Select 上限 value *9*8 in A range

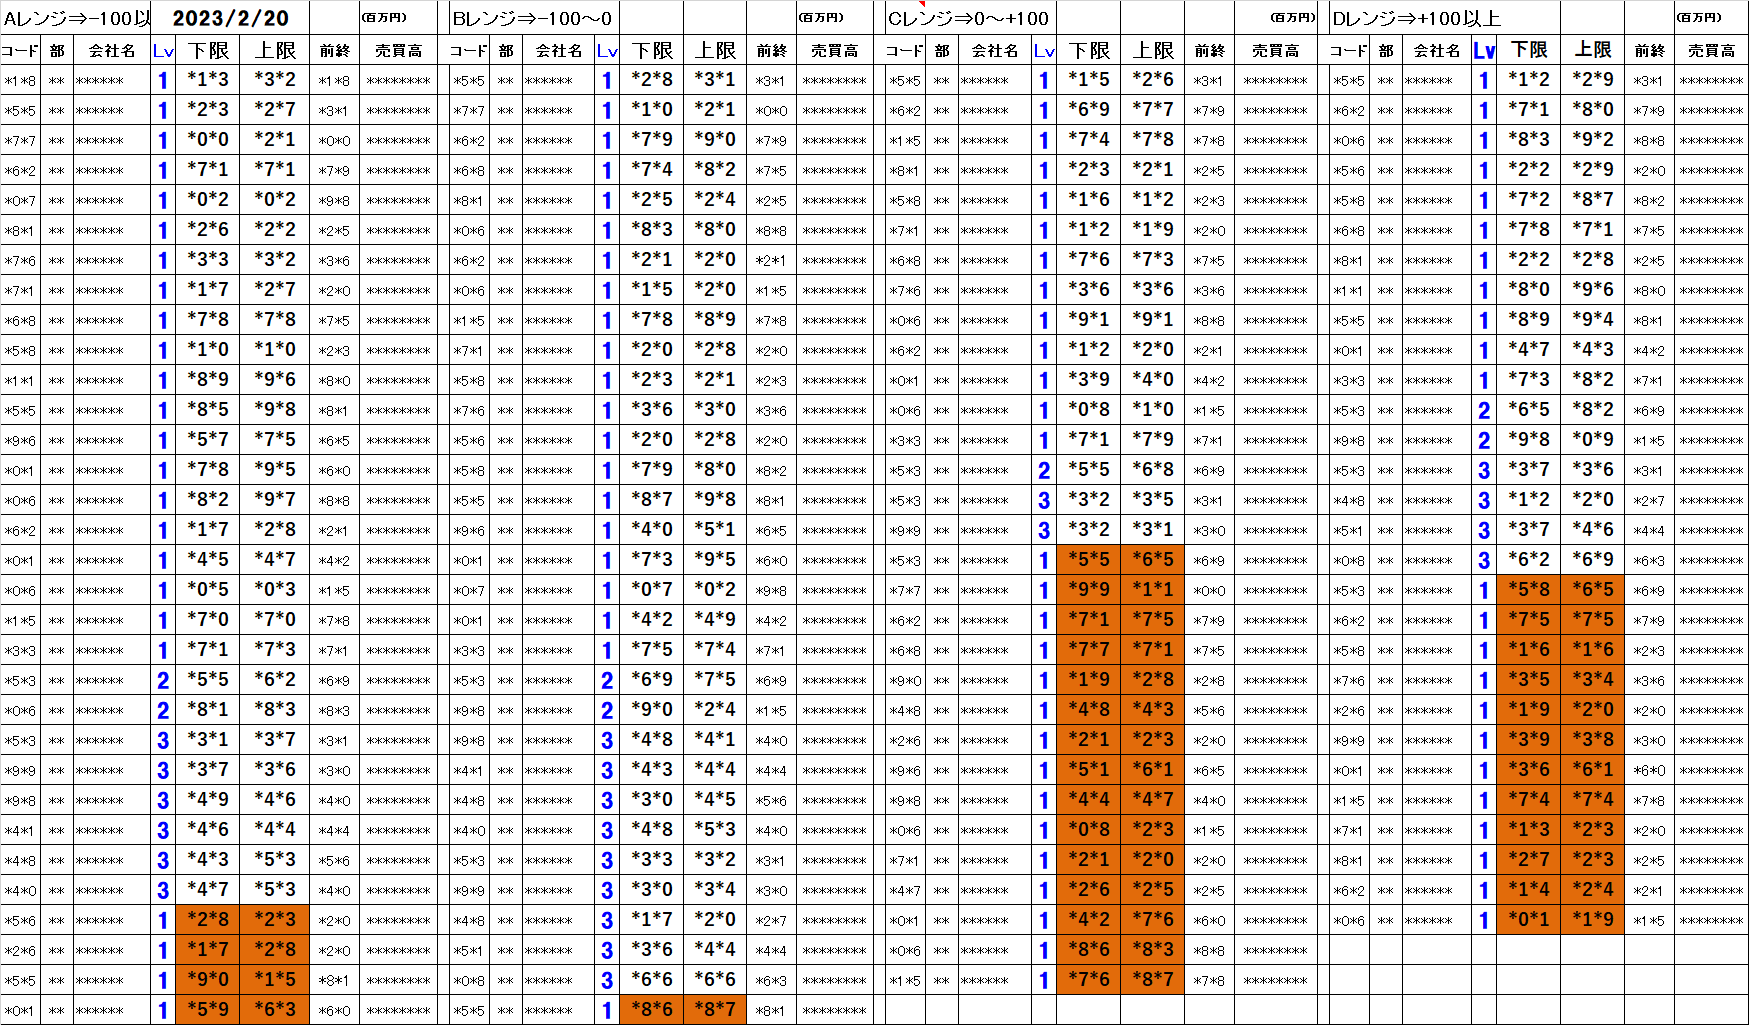(275, 409)
